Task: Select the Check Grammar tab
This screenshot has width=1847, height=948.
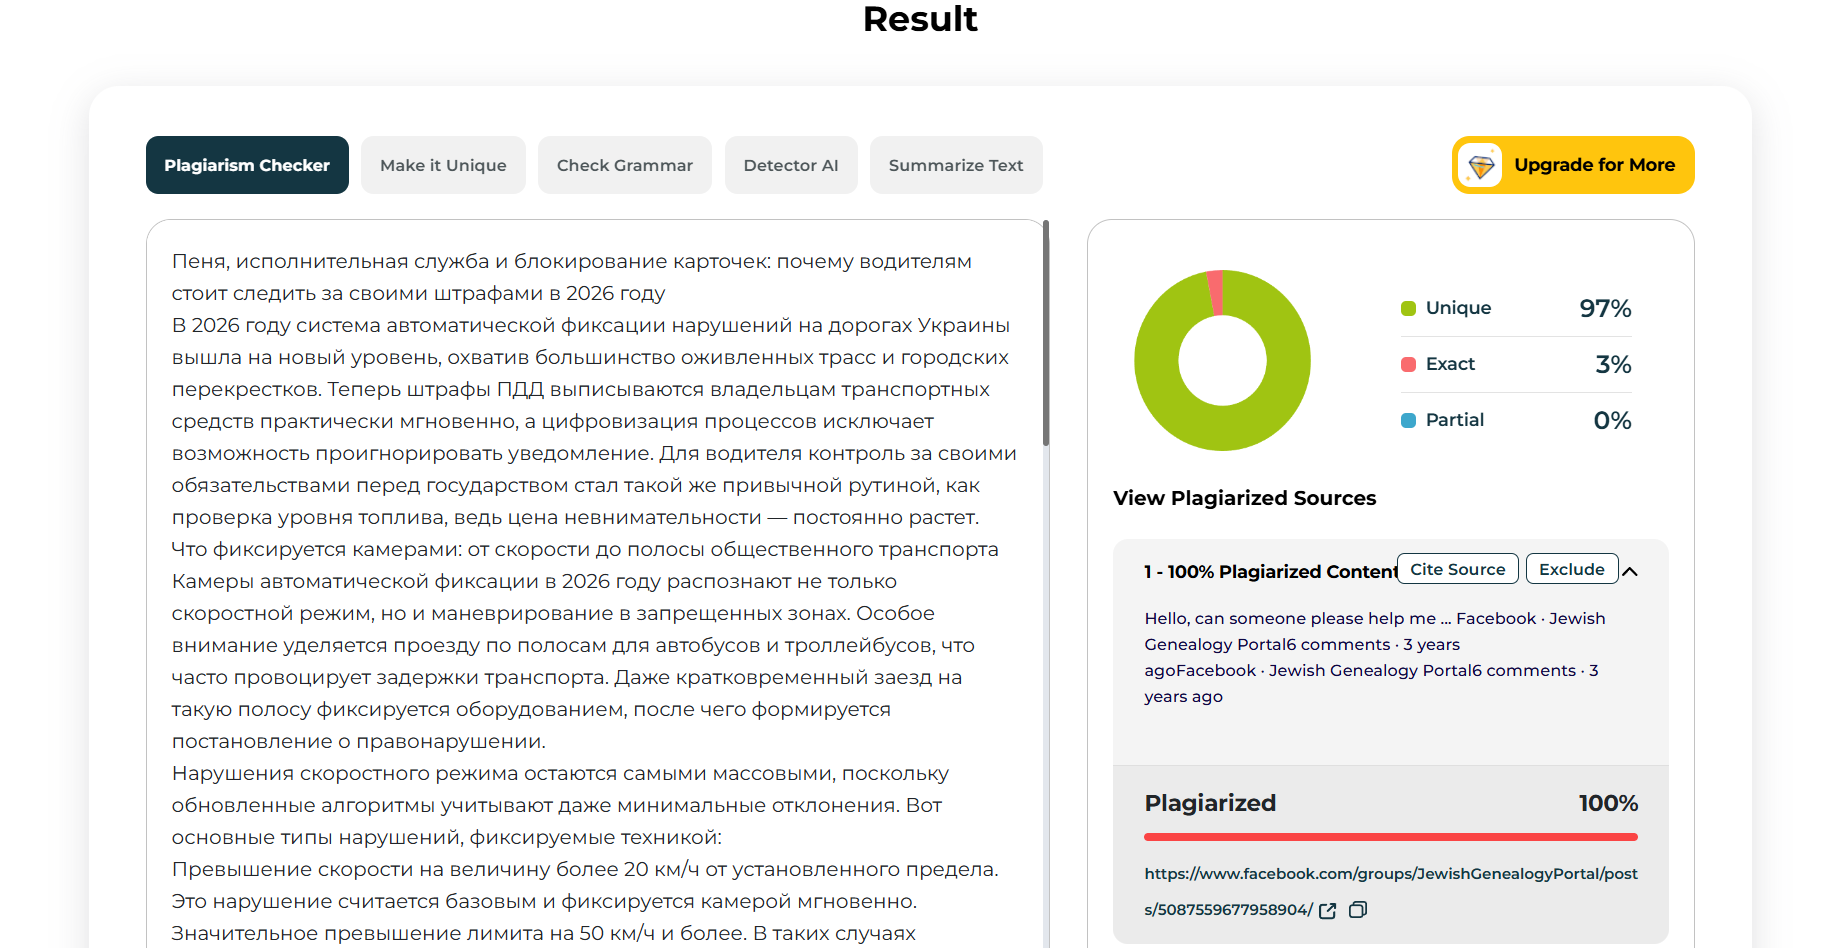Action: pos(624,165)
